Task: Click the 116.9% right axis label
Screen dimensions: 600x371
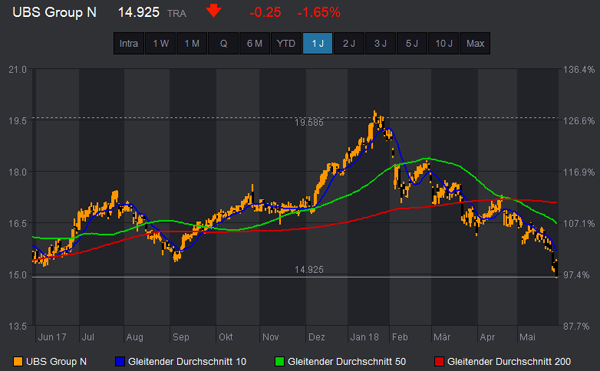Action: pos(579,172)
